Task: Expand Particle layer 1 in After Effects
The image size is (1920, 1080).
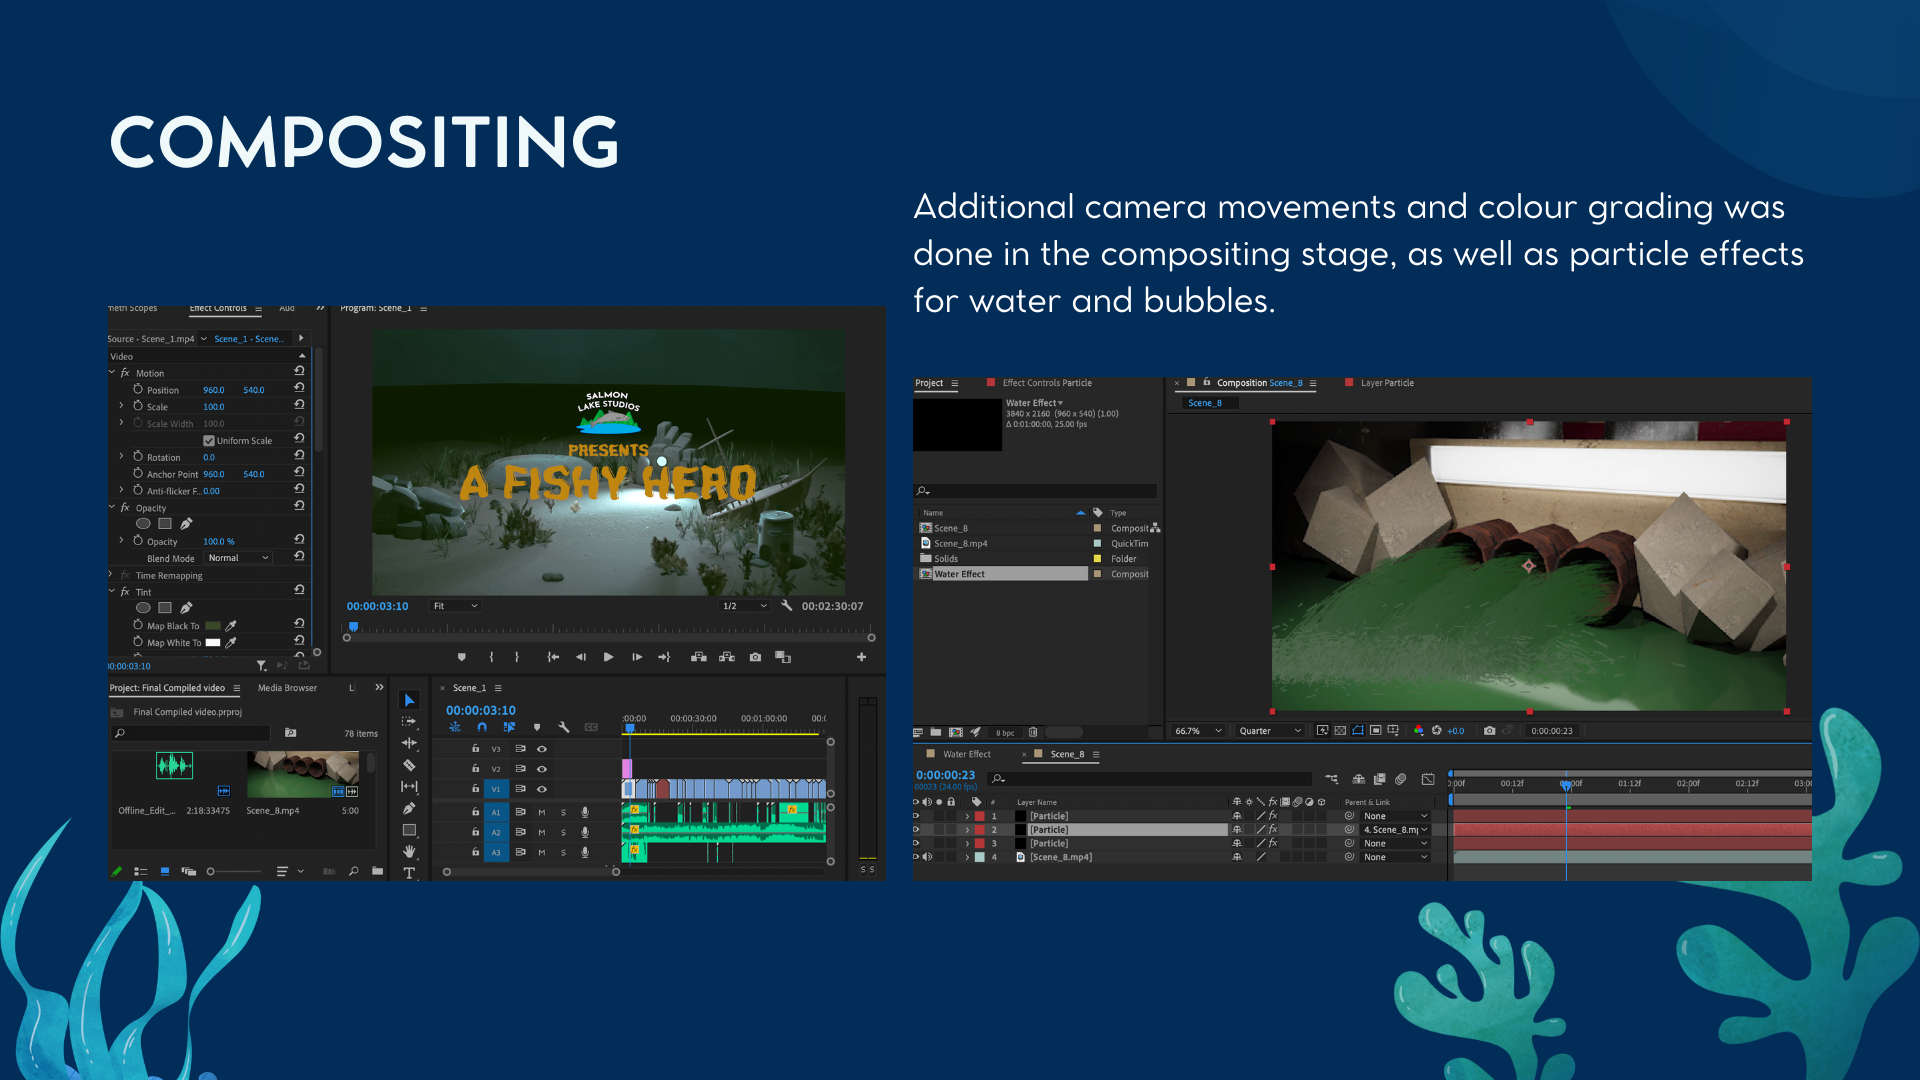Action: tap(967, 816)
